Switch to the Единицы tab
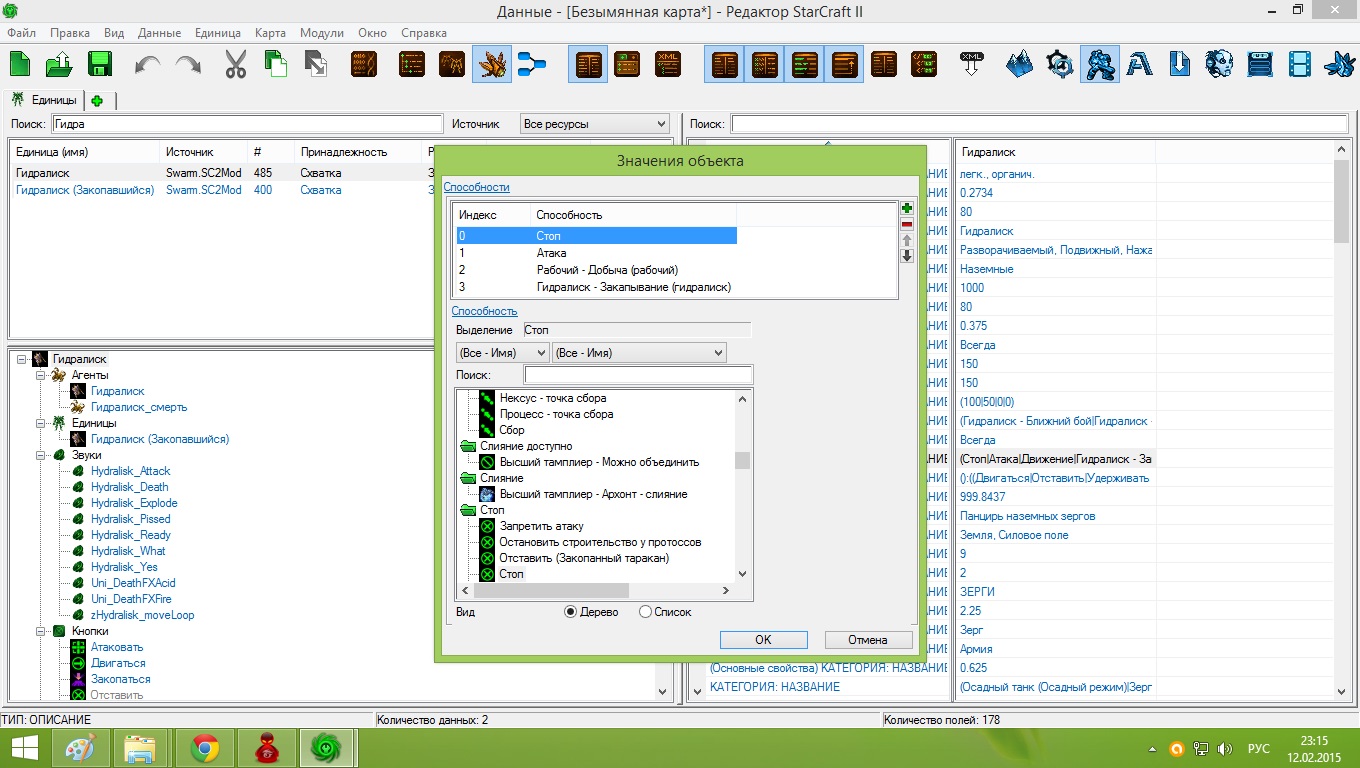1360x768 pixels. point(44,100)
